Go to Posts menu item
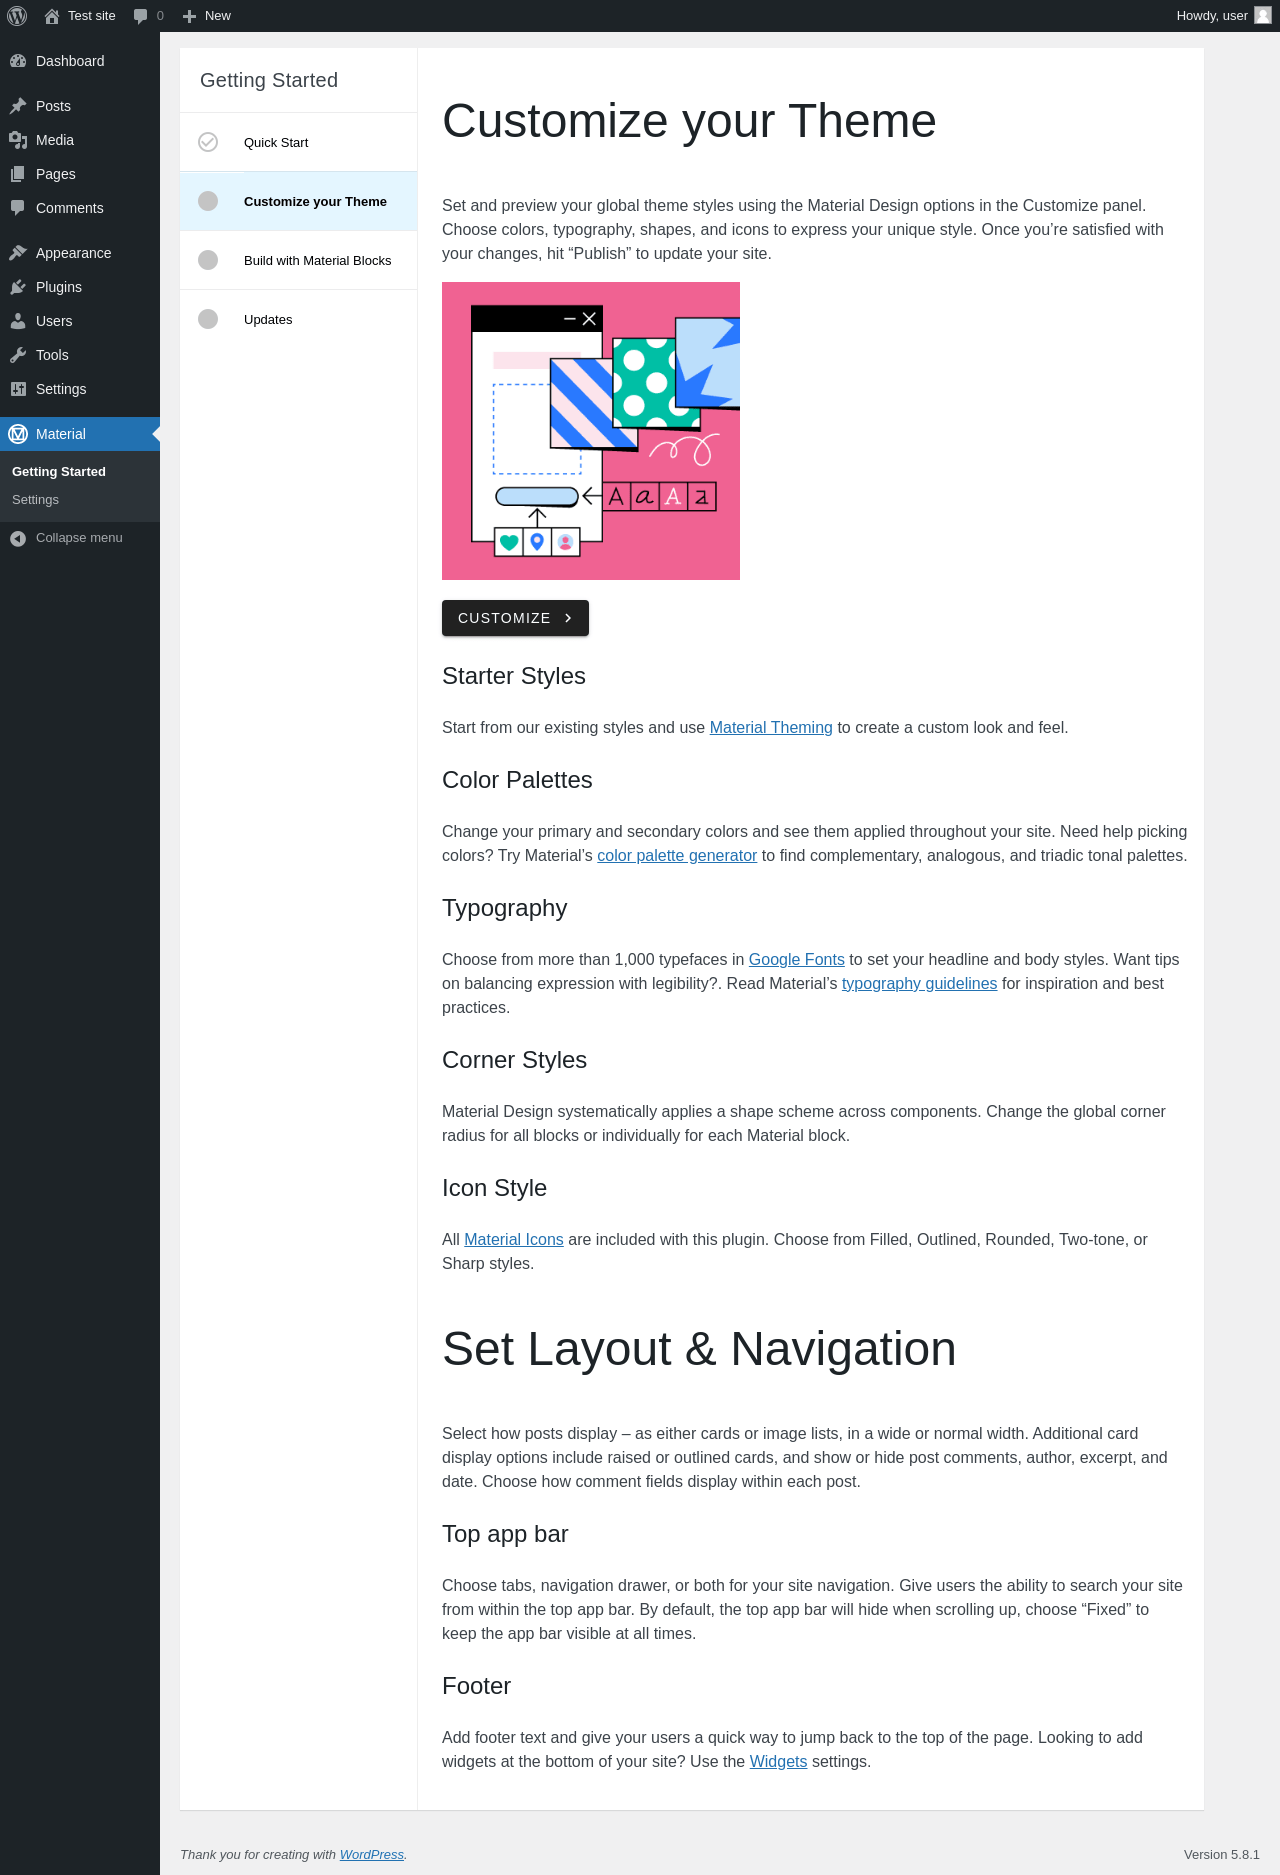Screen dimensions: 1280x1875 coord(80,106)
